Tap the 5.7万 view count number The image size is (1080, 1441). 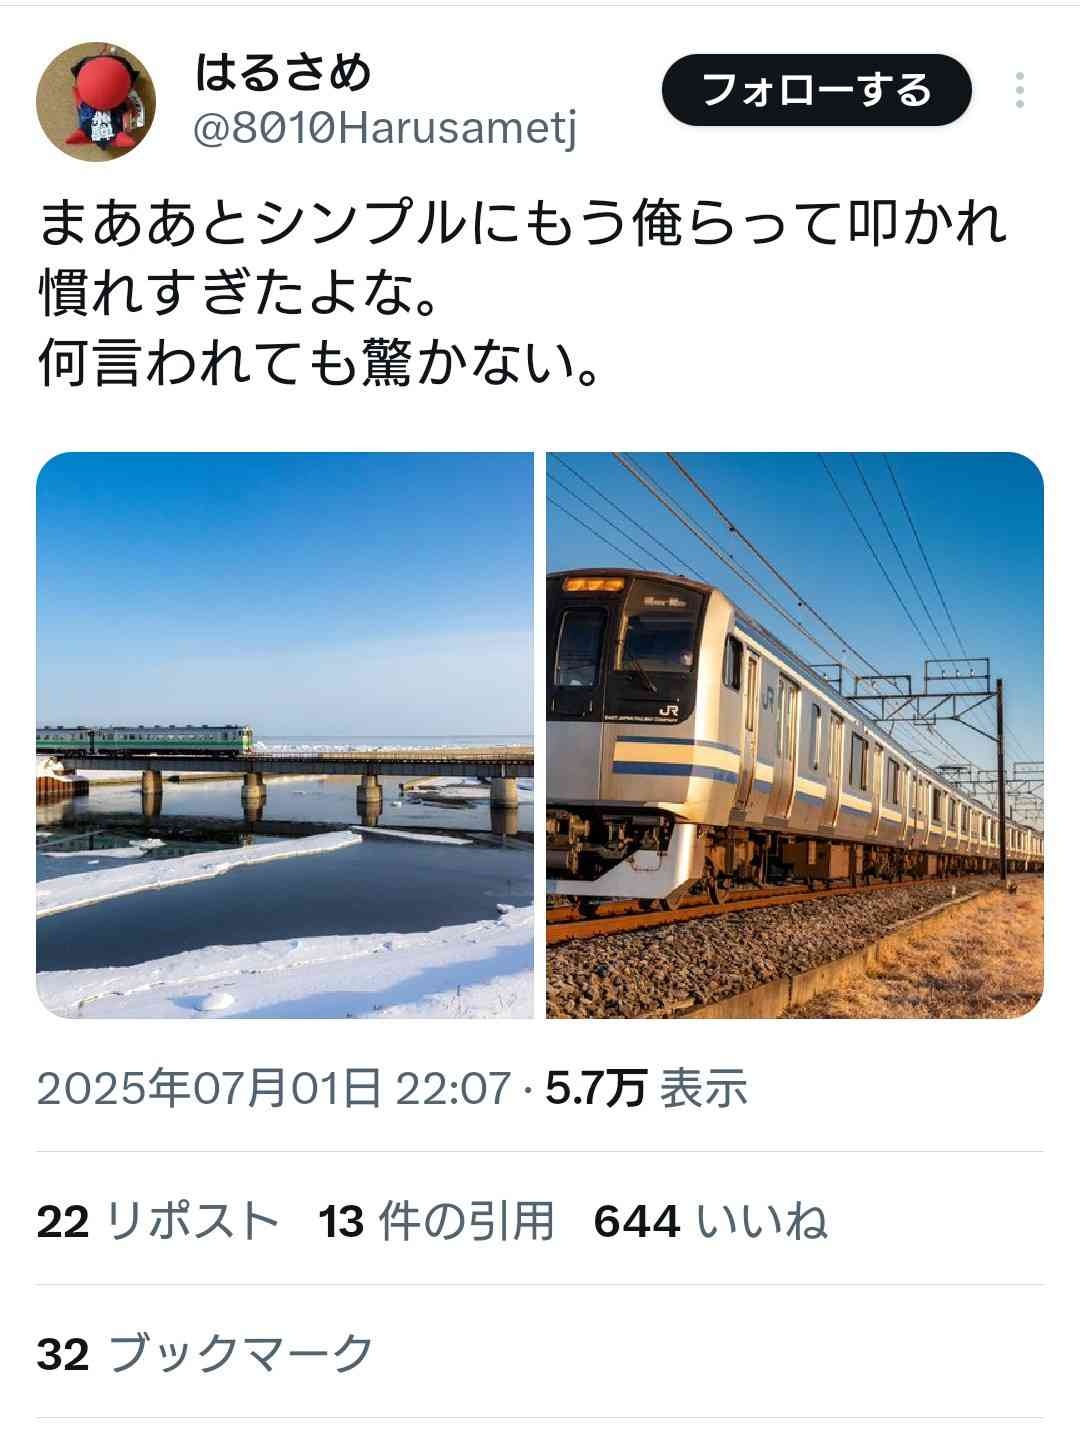point(596,1088)
